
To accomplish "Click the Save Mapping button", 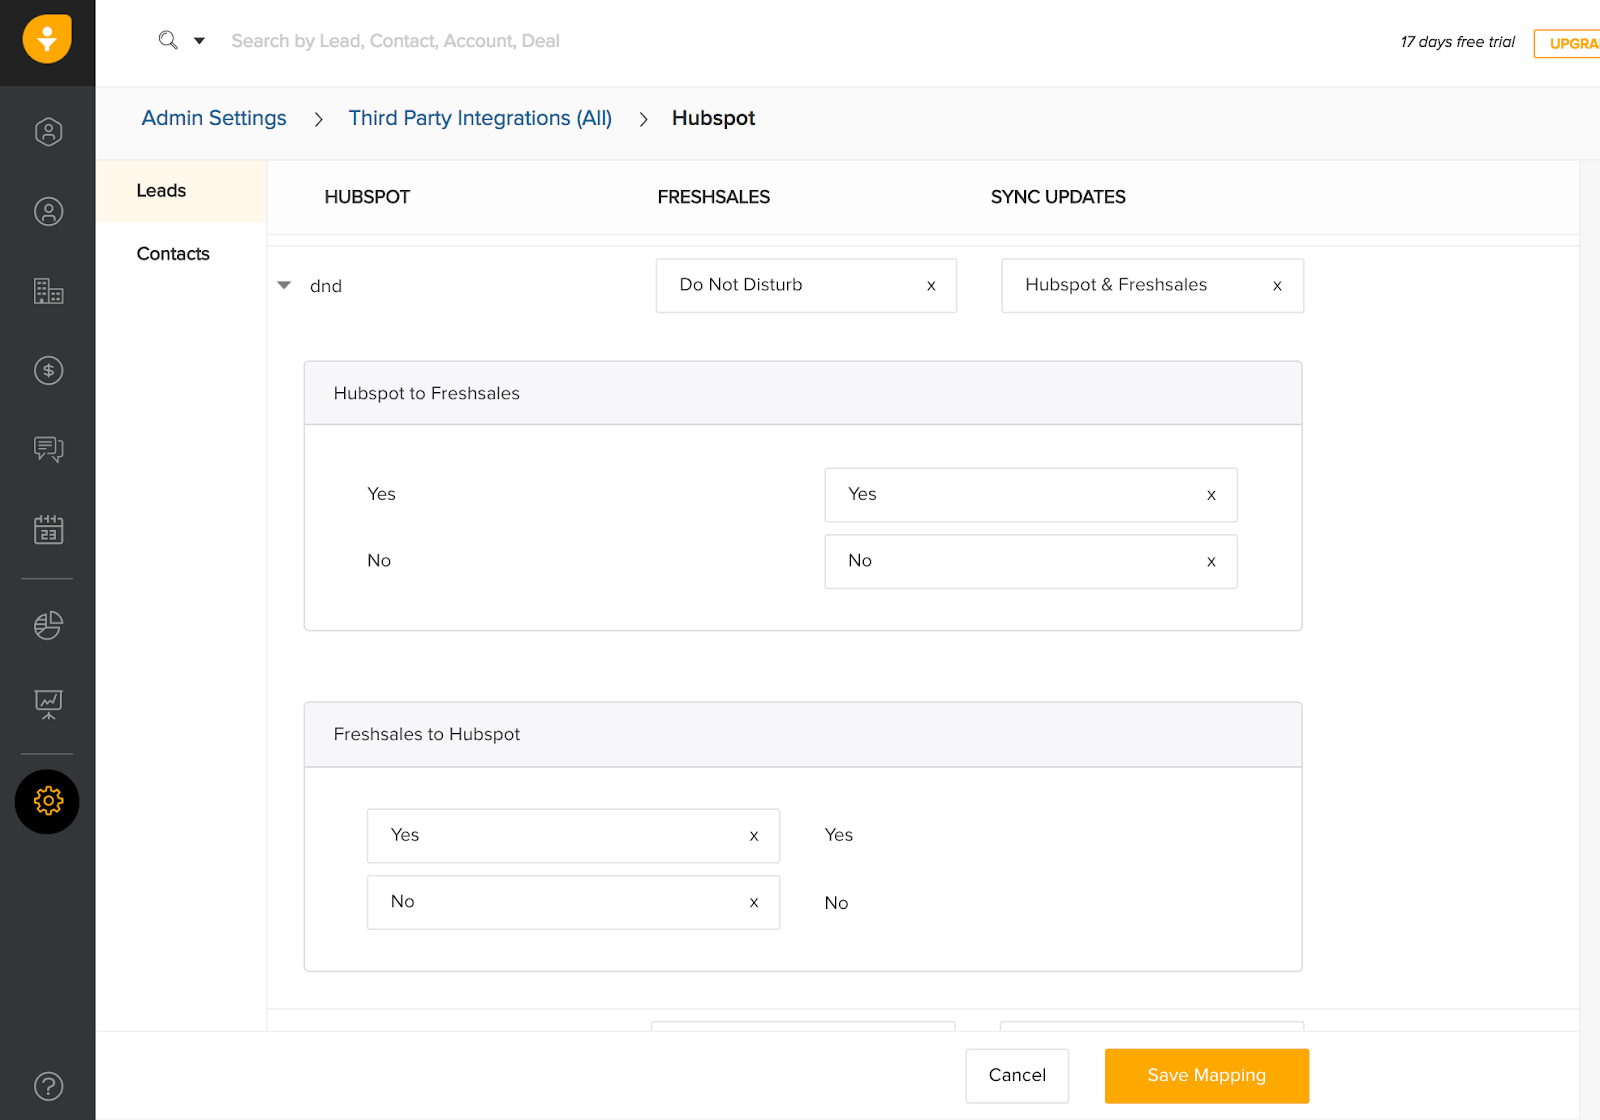I will [x=1206, y=1076].
